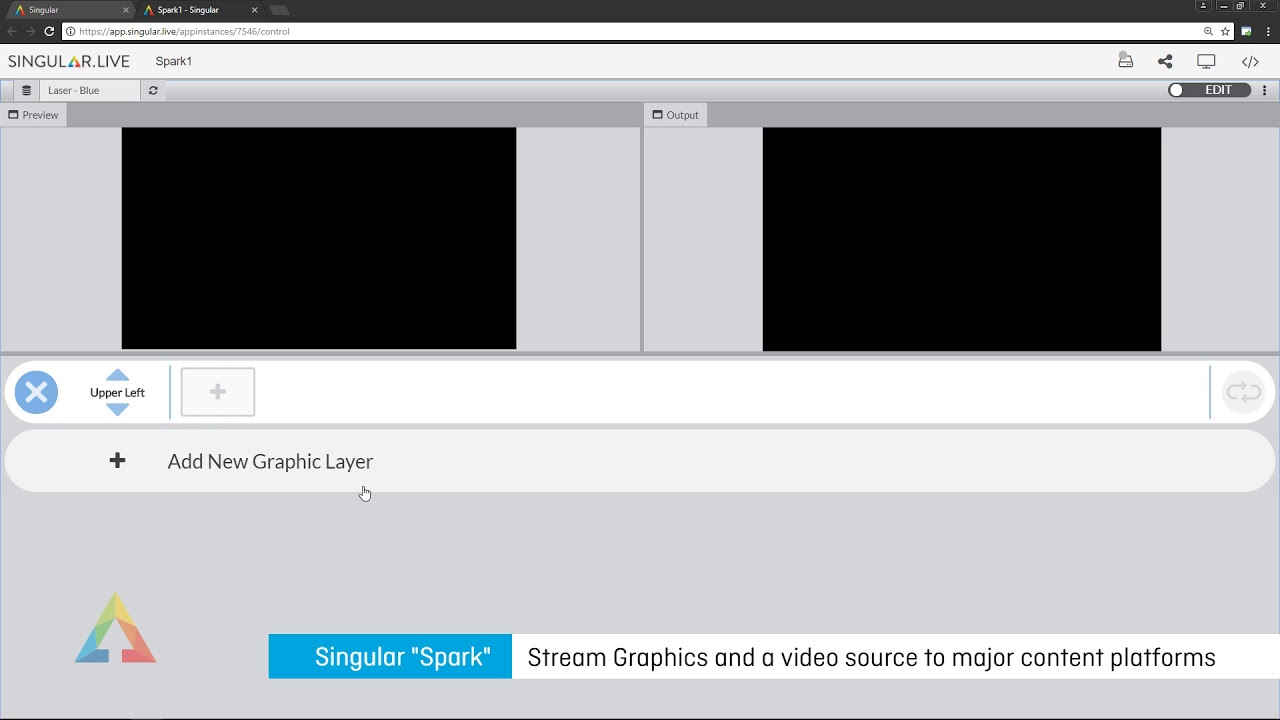This screenshot has width=1280, height=720.
Task: Click the site info icon in address bar
Action: pos(71,31)
